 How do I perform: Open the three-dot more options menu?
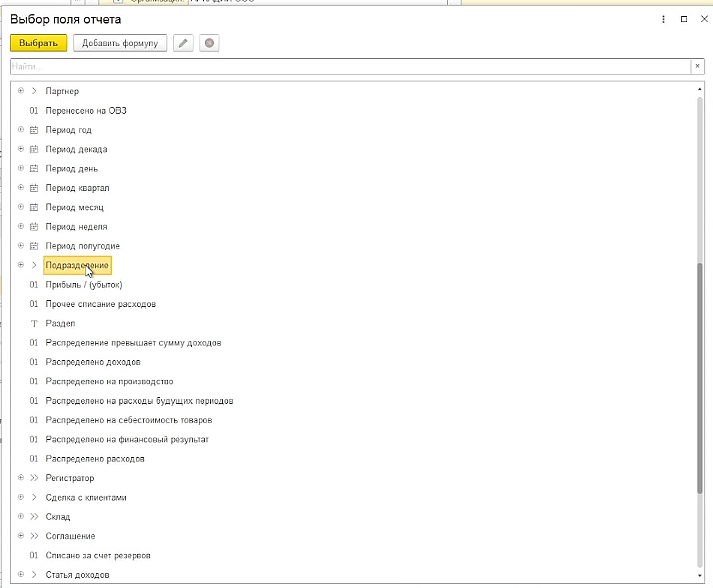coord(663,19)
